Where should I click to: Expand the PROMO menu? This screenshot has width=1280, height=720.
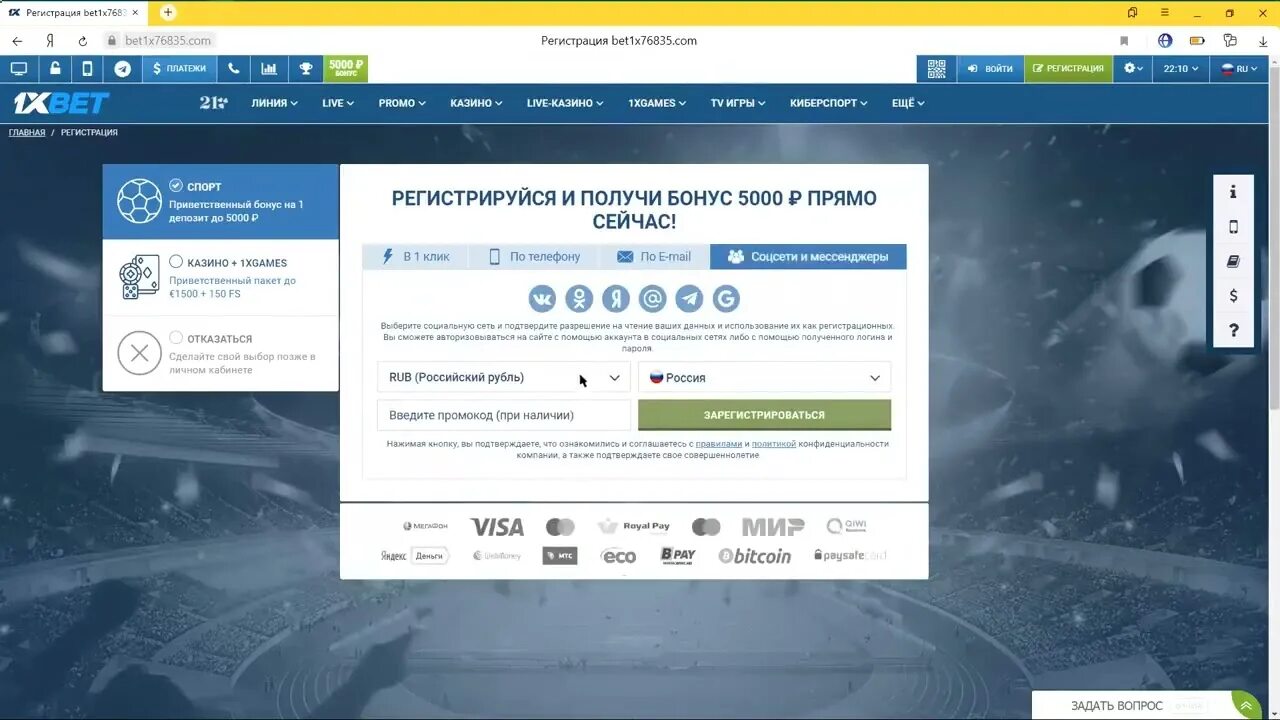tap(402, 103)
